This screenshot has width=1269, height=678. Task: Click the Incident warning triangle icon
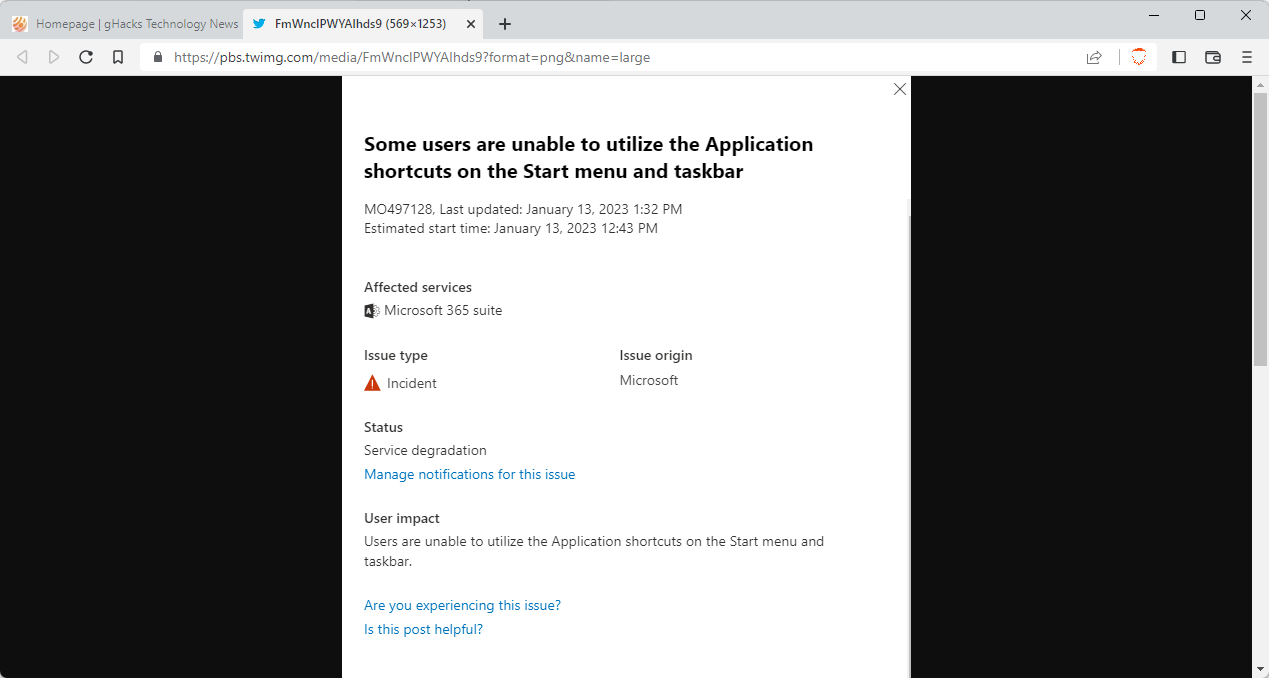point(373,383)
